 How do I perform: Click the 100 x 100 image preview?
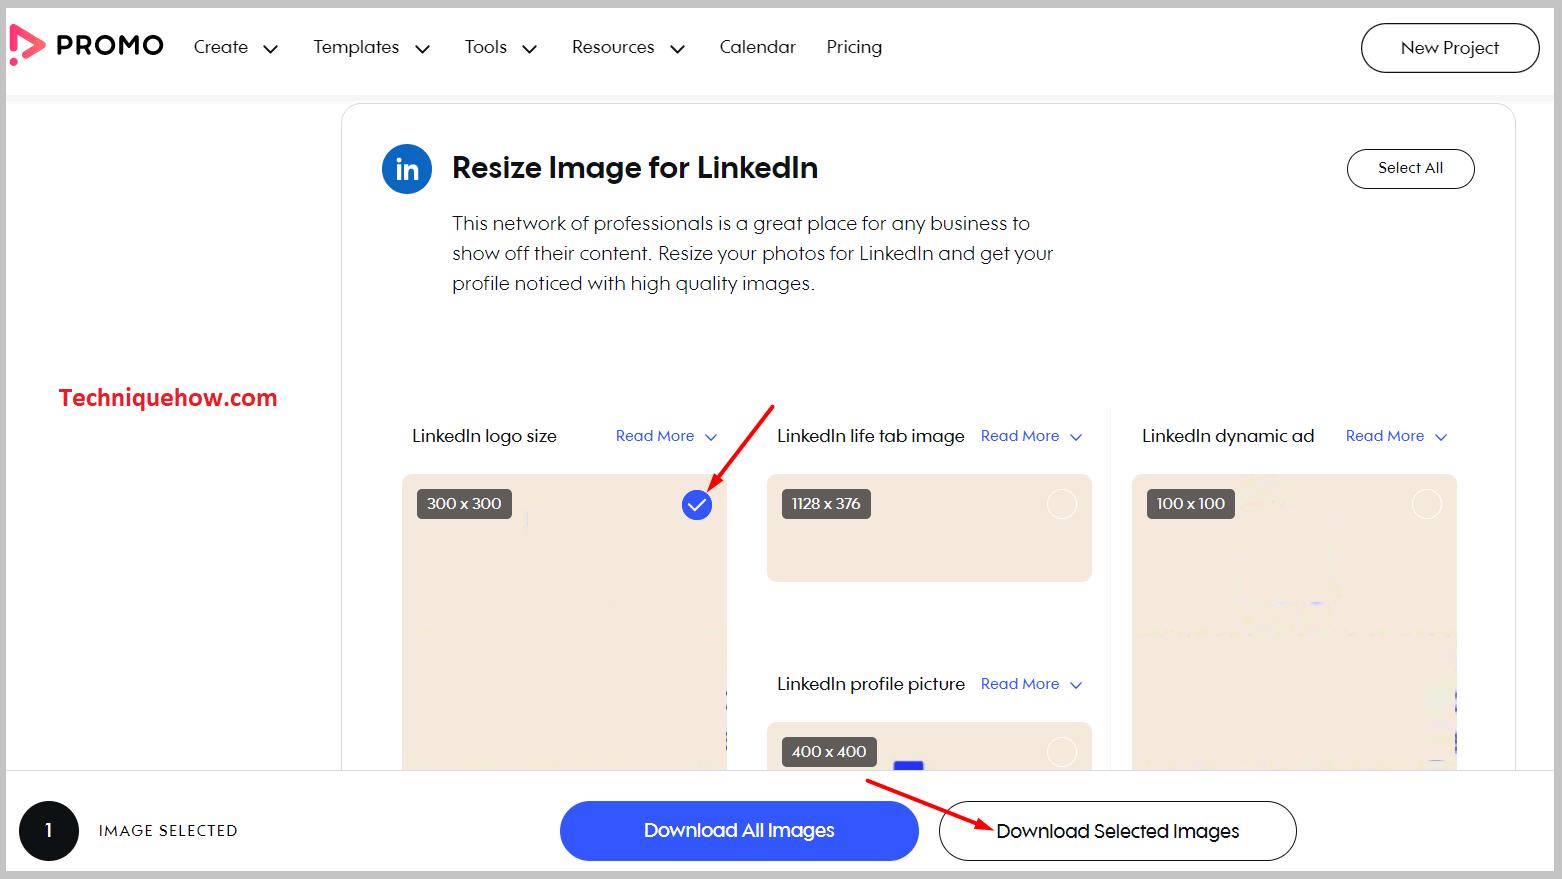(x=1294, y=622)
